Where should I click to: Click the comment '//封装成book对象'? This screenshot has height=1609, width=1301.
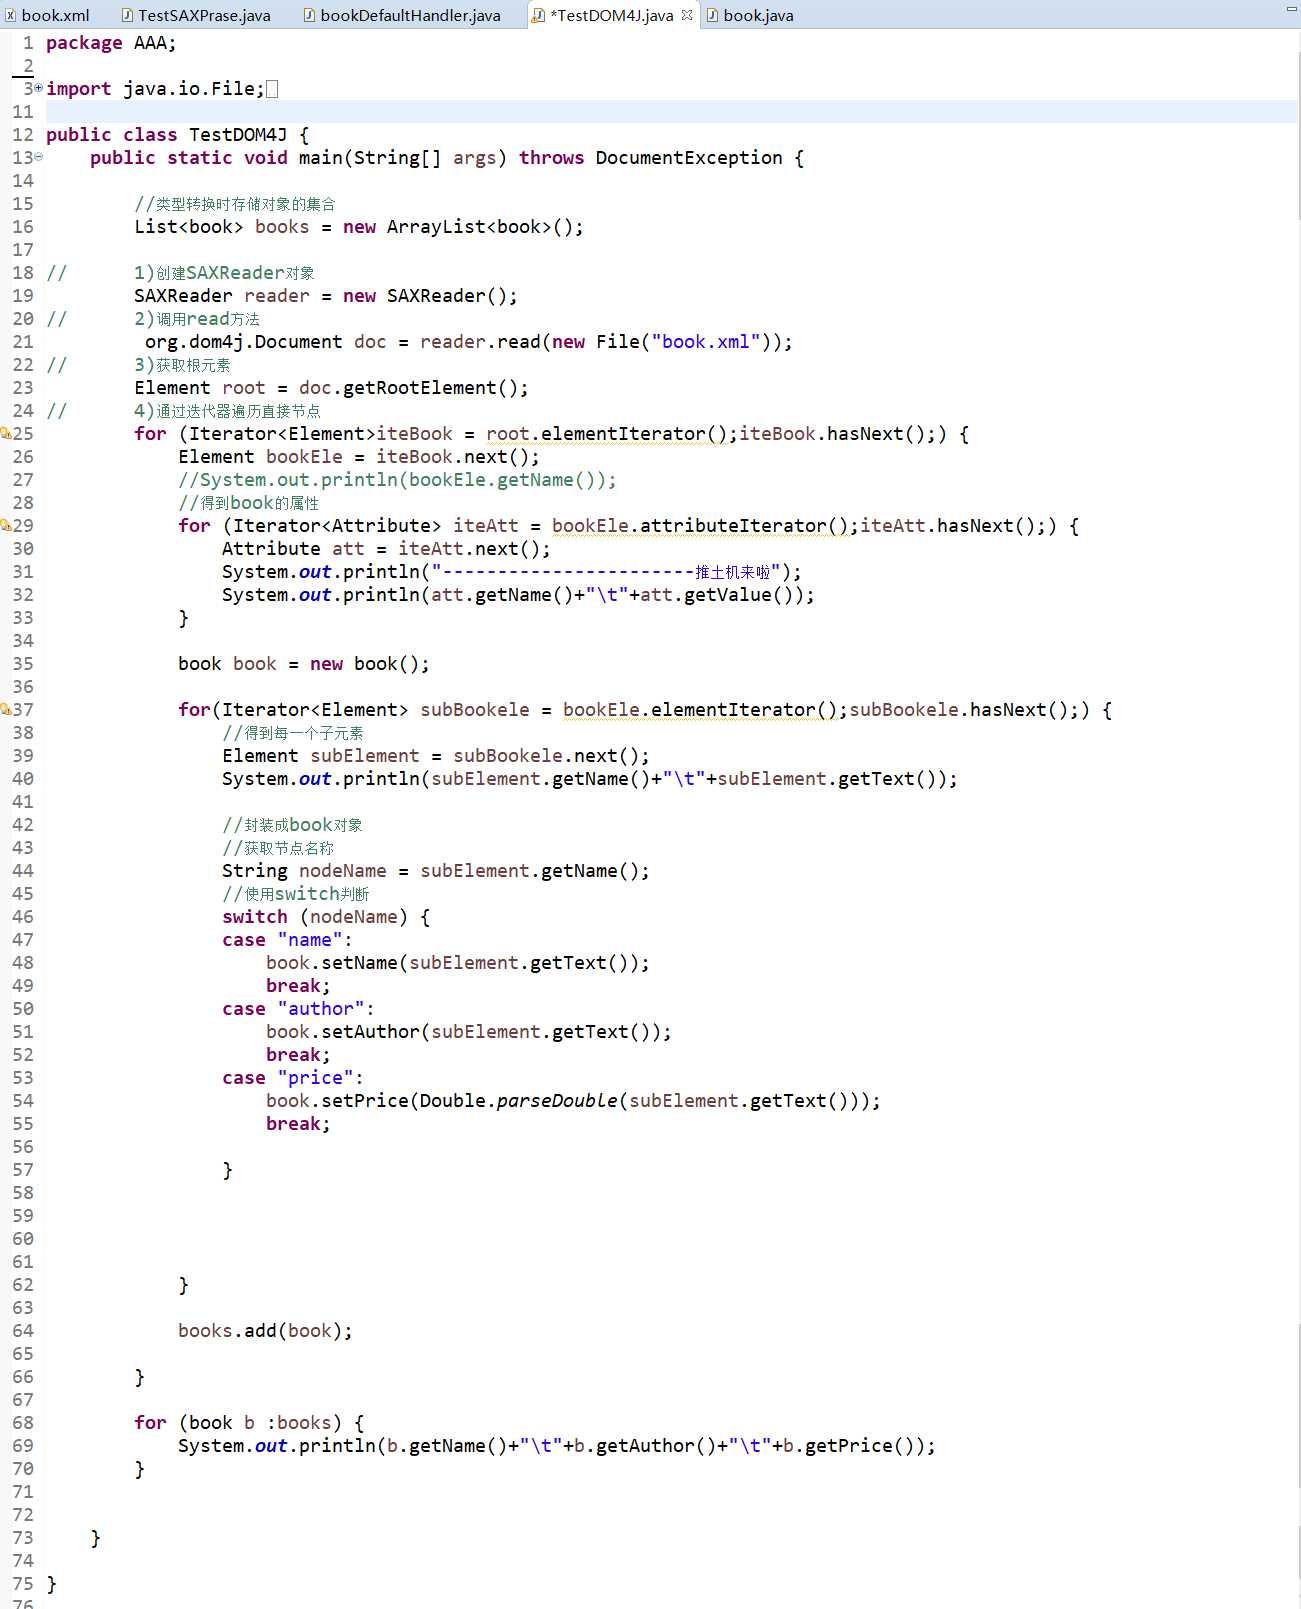pyautogui.click(x=293, y=825)
